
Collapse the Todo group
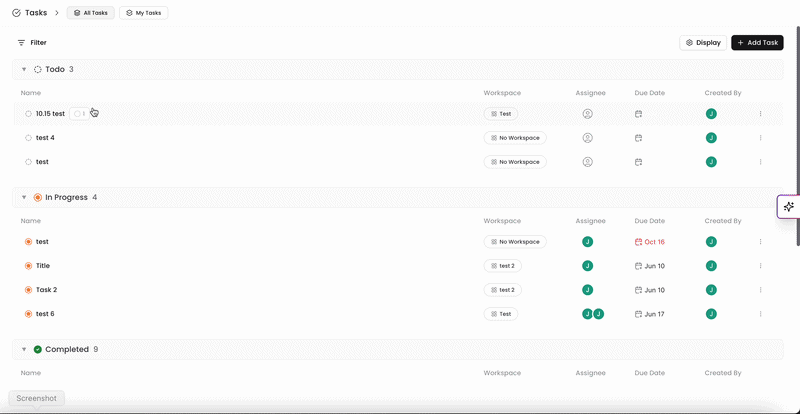coord(23,69)
